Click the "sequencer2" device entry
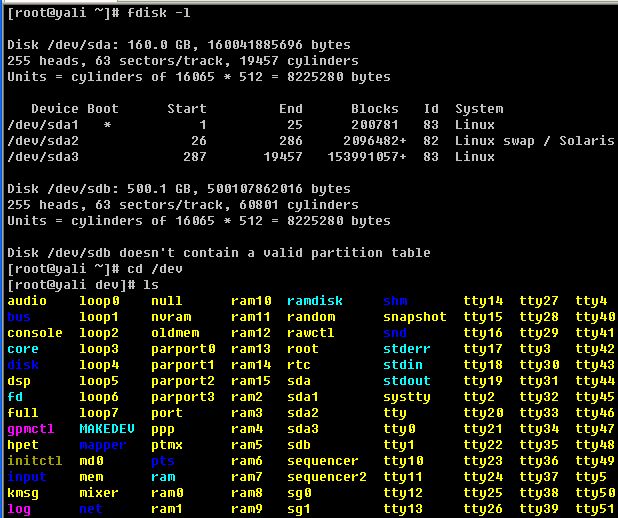The width and height of the screenshot is (618, 518). (x=326, y=477)
